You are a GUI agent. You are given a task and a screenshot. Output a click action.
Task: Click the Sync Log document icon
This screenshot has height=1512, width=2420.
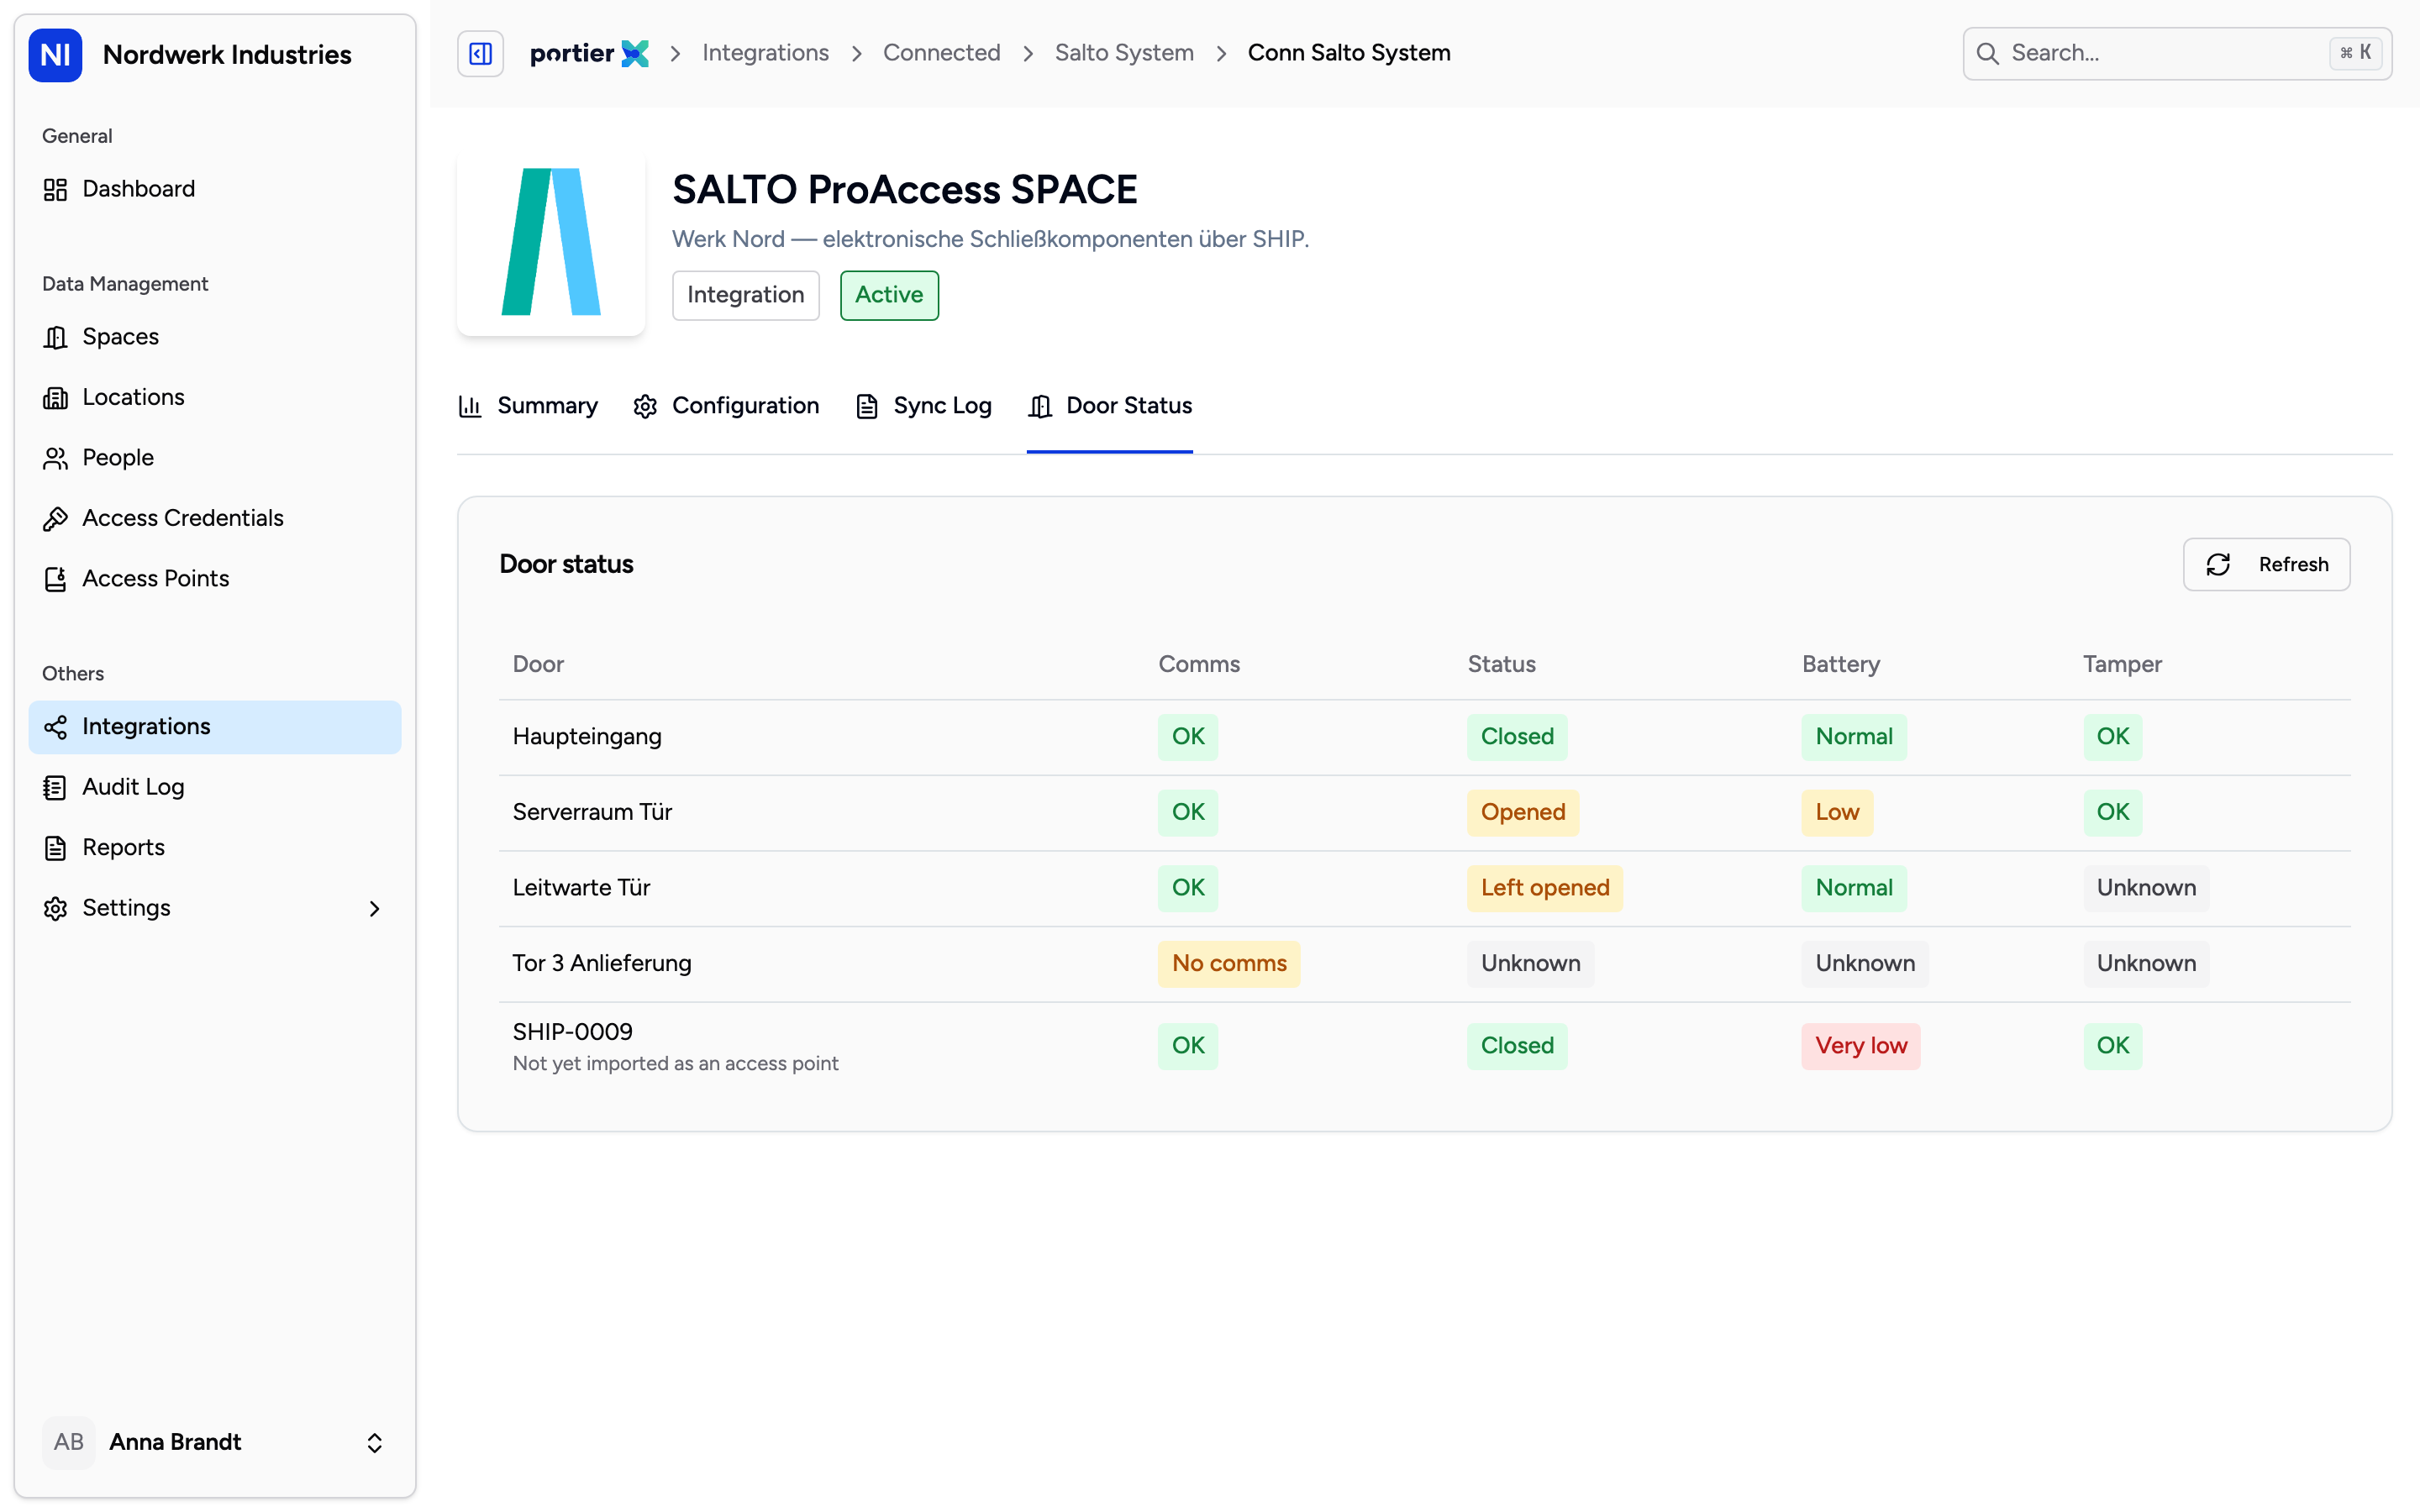[x=867, y=406]
